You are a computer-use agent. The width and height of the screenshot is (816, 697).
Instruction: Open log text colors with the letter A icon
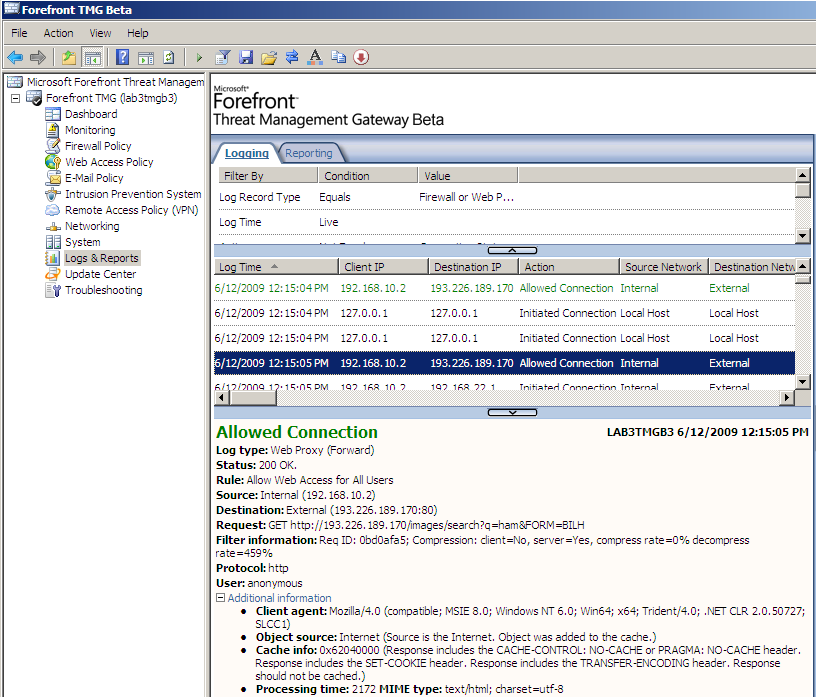(315, 57)
